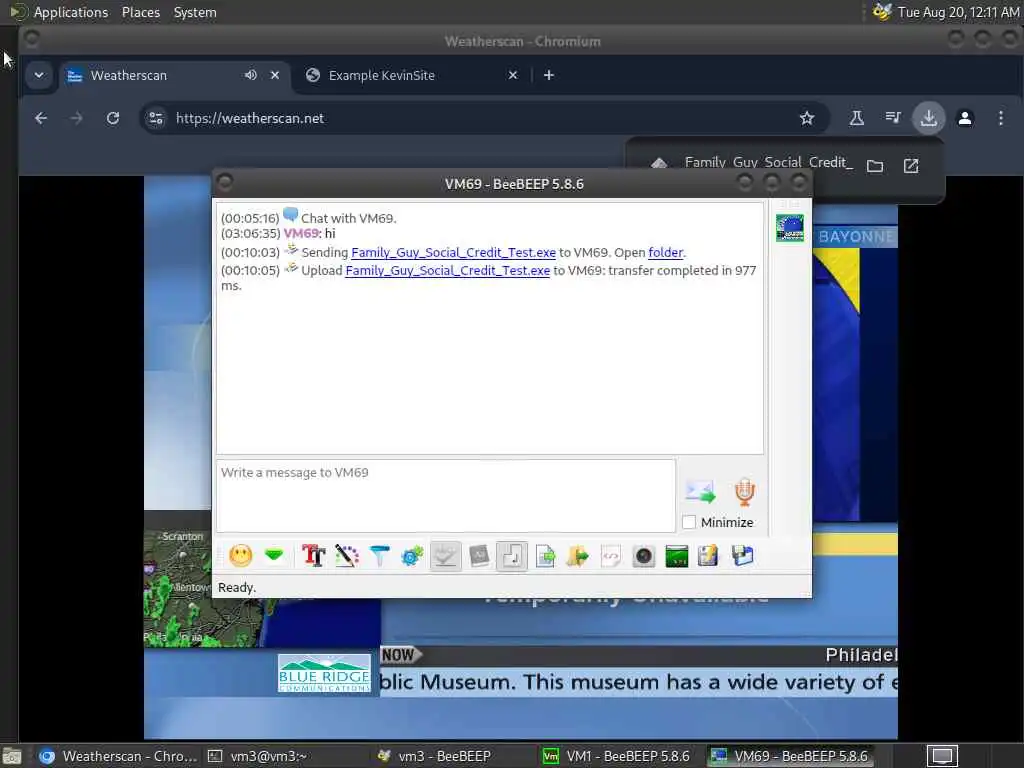Open Family_Guy_Social_Credit_Test.exe link in Sending line
Viewport: 1024px width, 768px height.
[x=453, y=252]
